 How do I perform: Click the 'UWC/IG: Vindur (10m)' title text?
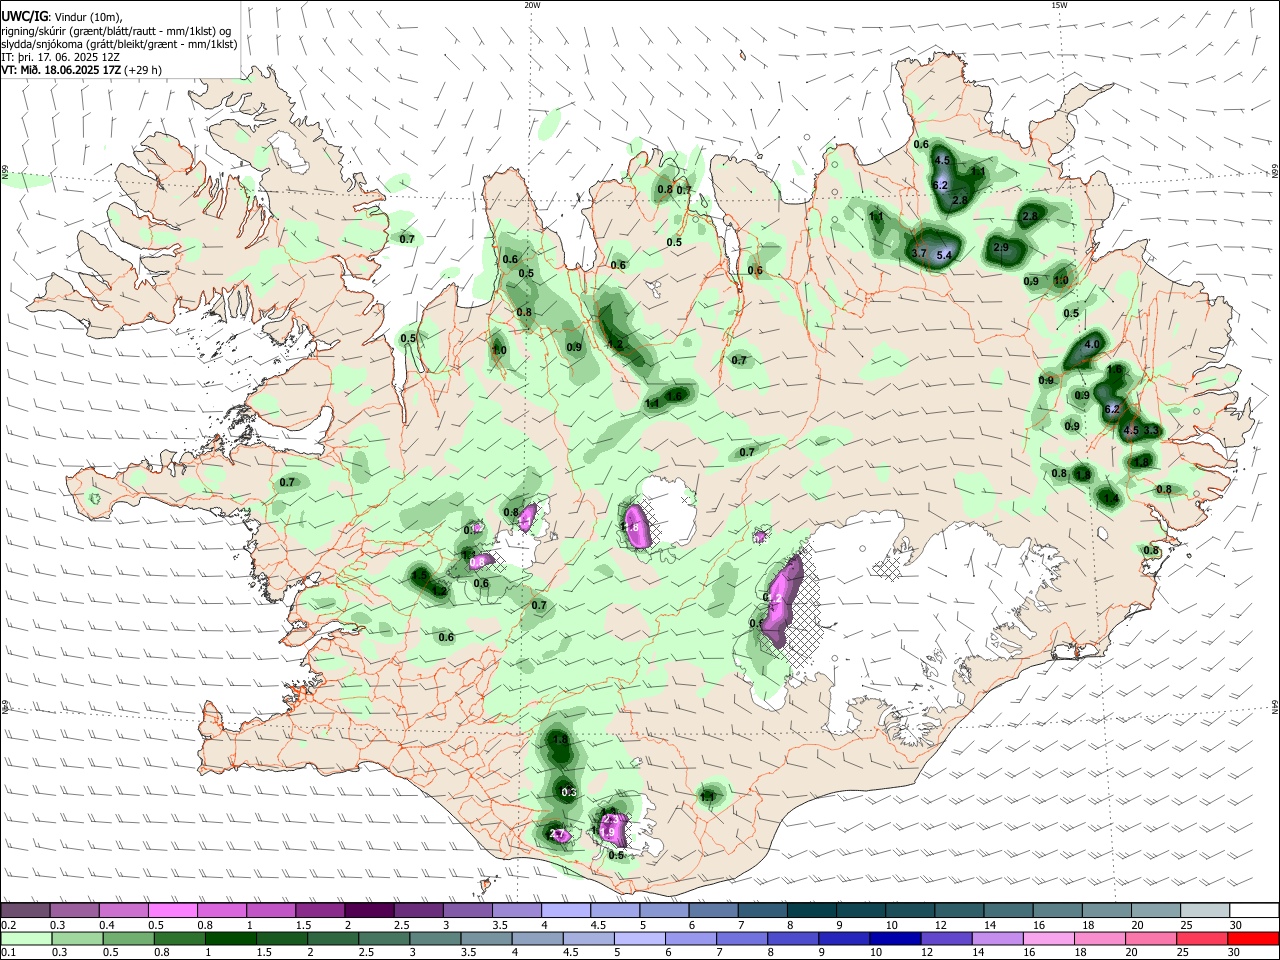(61, 16)
